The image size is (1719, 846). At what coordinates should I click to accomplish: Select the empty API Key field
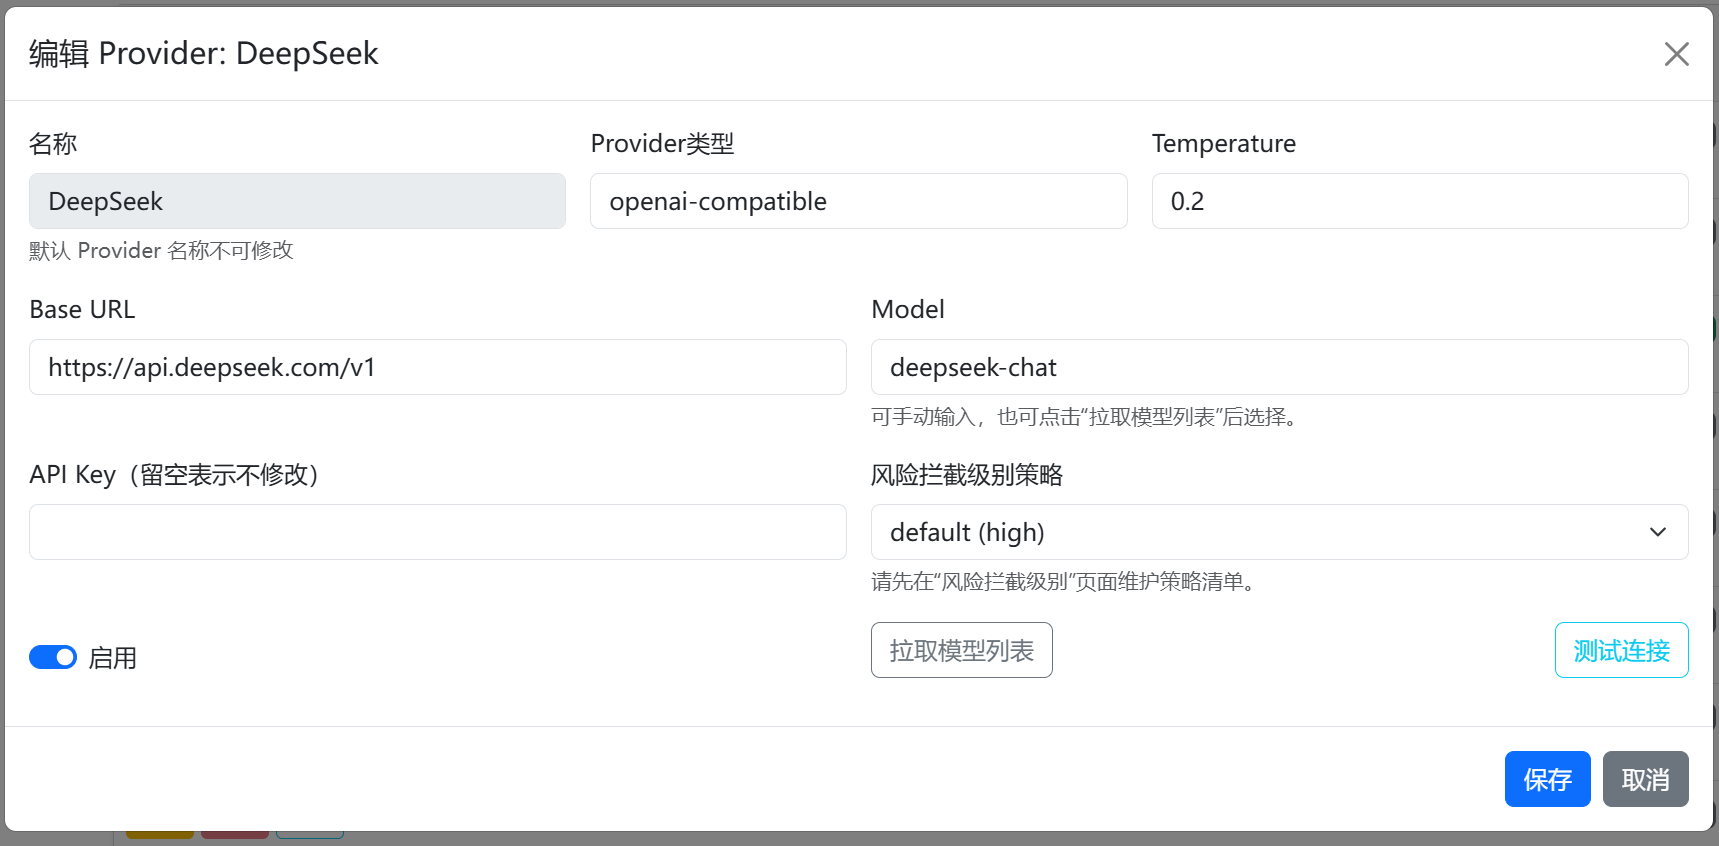tap(437, 532)
